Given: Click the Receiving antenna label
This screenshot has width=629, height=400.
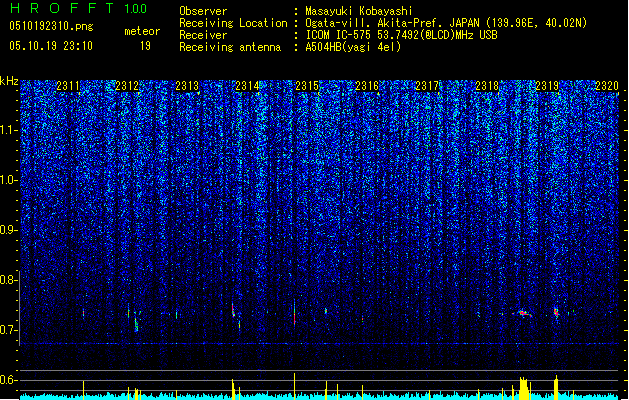Looking at the screenshot, I should tap(230, 47).
